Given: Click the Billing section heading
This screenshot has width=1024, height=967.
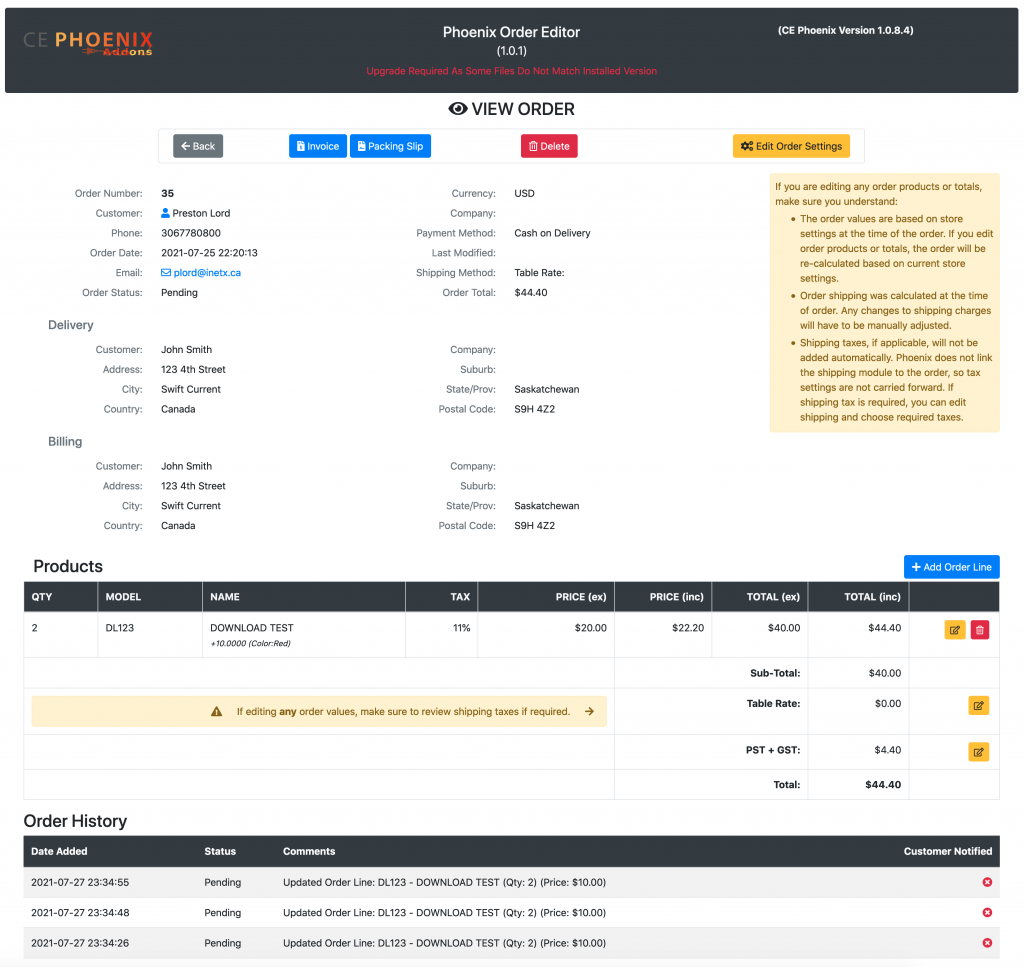Looking at the screenshot, I should coord(65,441).
